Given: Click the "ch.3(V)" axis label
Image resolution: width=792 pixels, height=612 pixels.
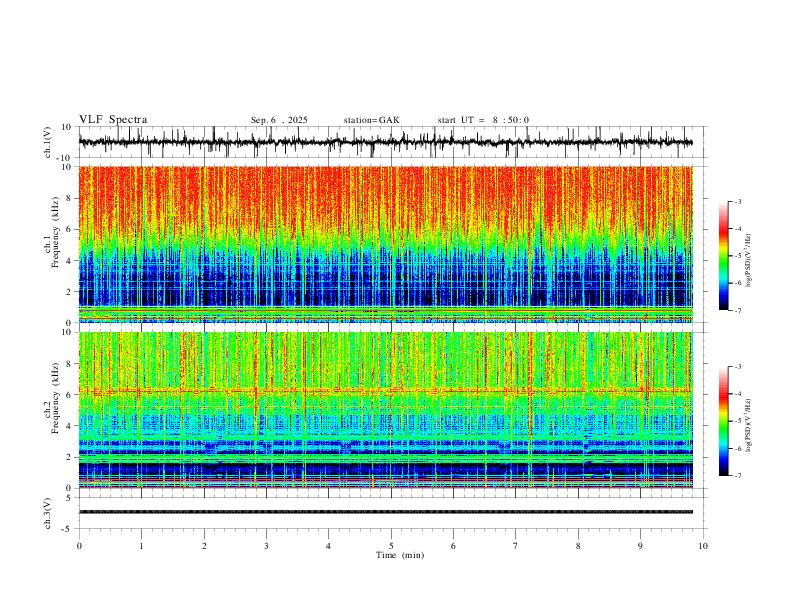Looking at the screenshot, I should pos(47,514).
